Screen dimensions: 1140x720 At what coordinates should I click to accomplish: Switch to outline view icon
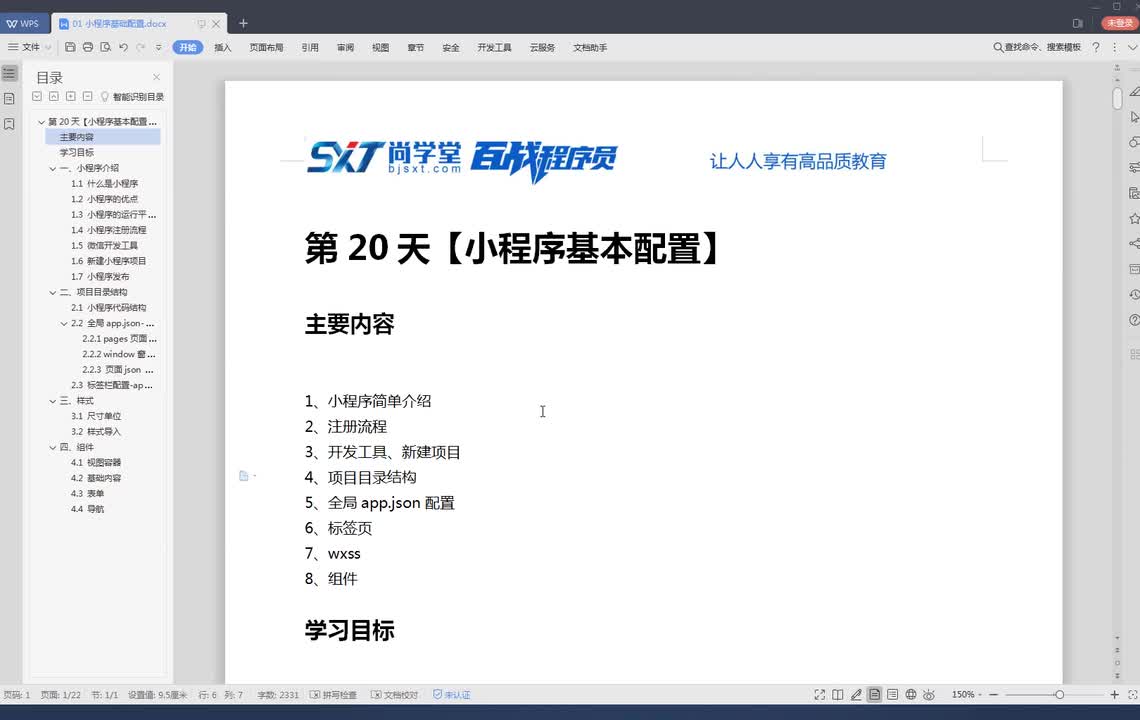pyautogui.click(x=892, y=695)
